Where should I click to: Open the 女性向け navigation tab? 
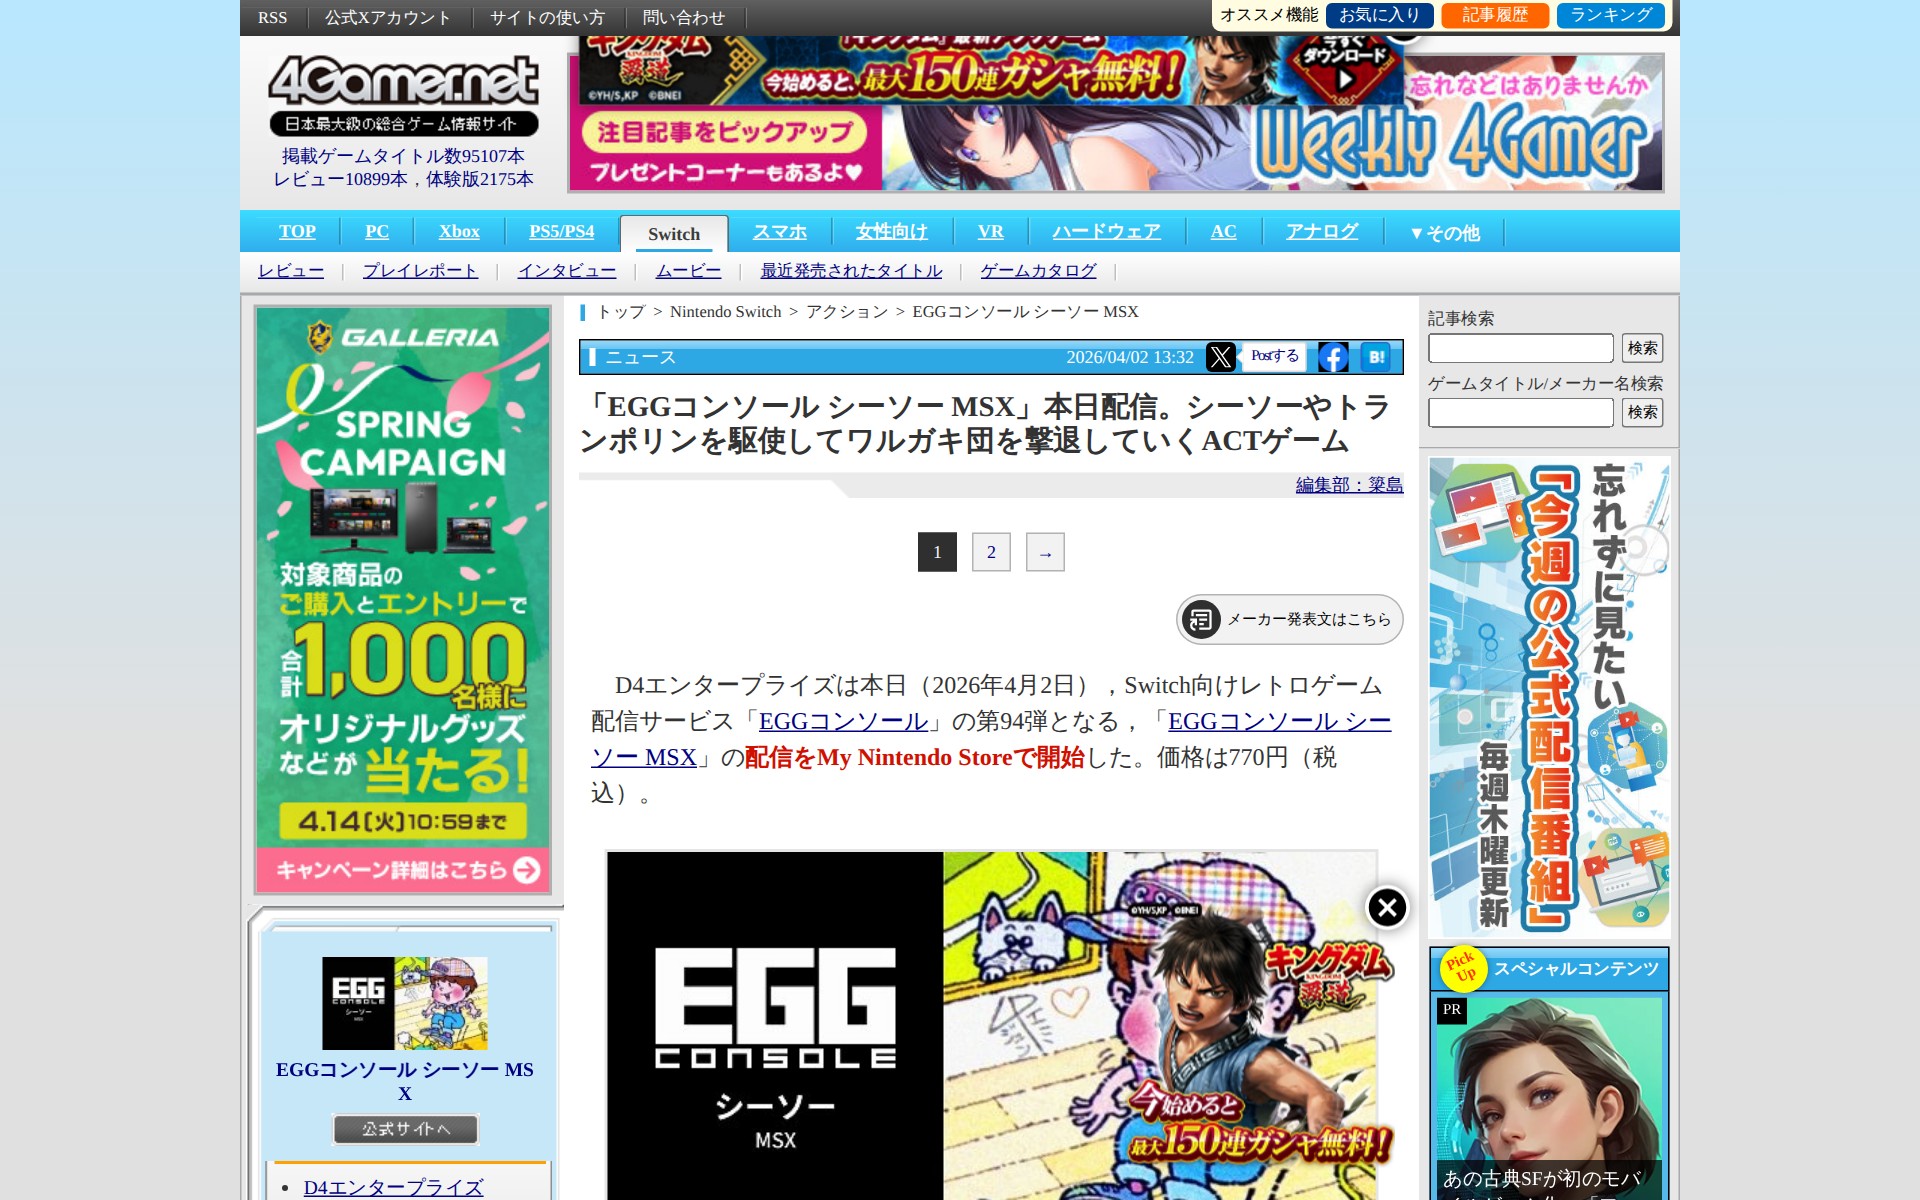[x=892, y=232]
